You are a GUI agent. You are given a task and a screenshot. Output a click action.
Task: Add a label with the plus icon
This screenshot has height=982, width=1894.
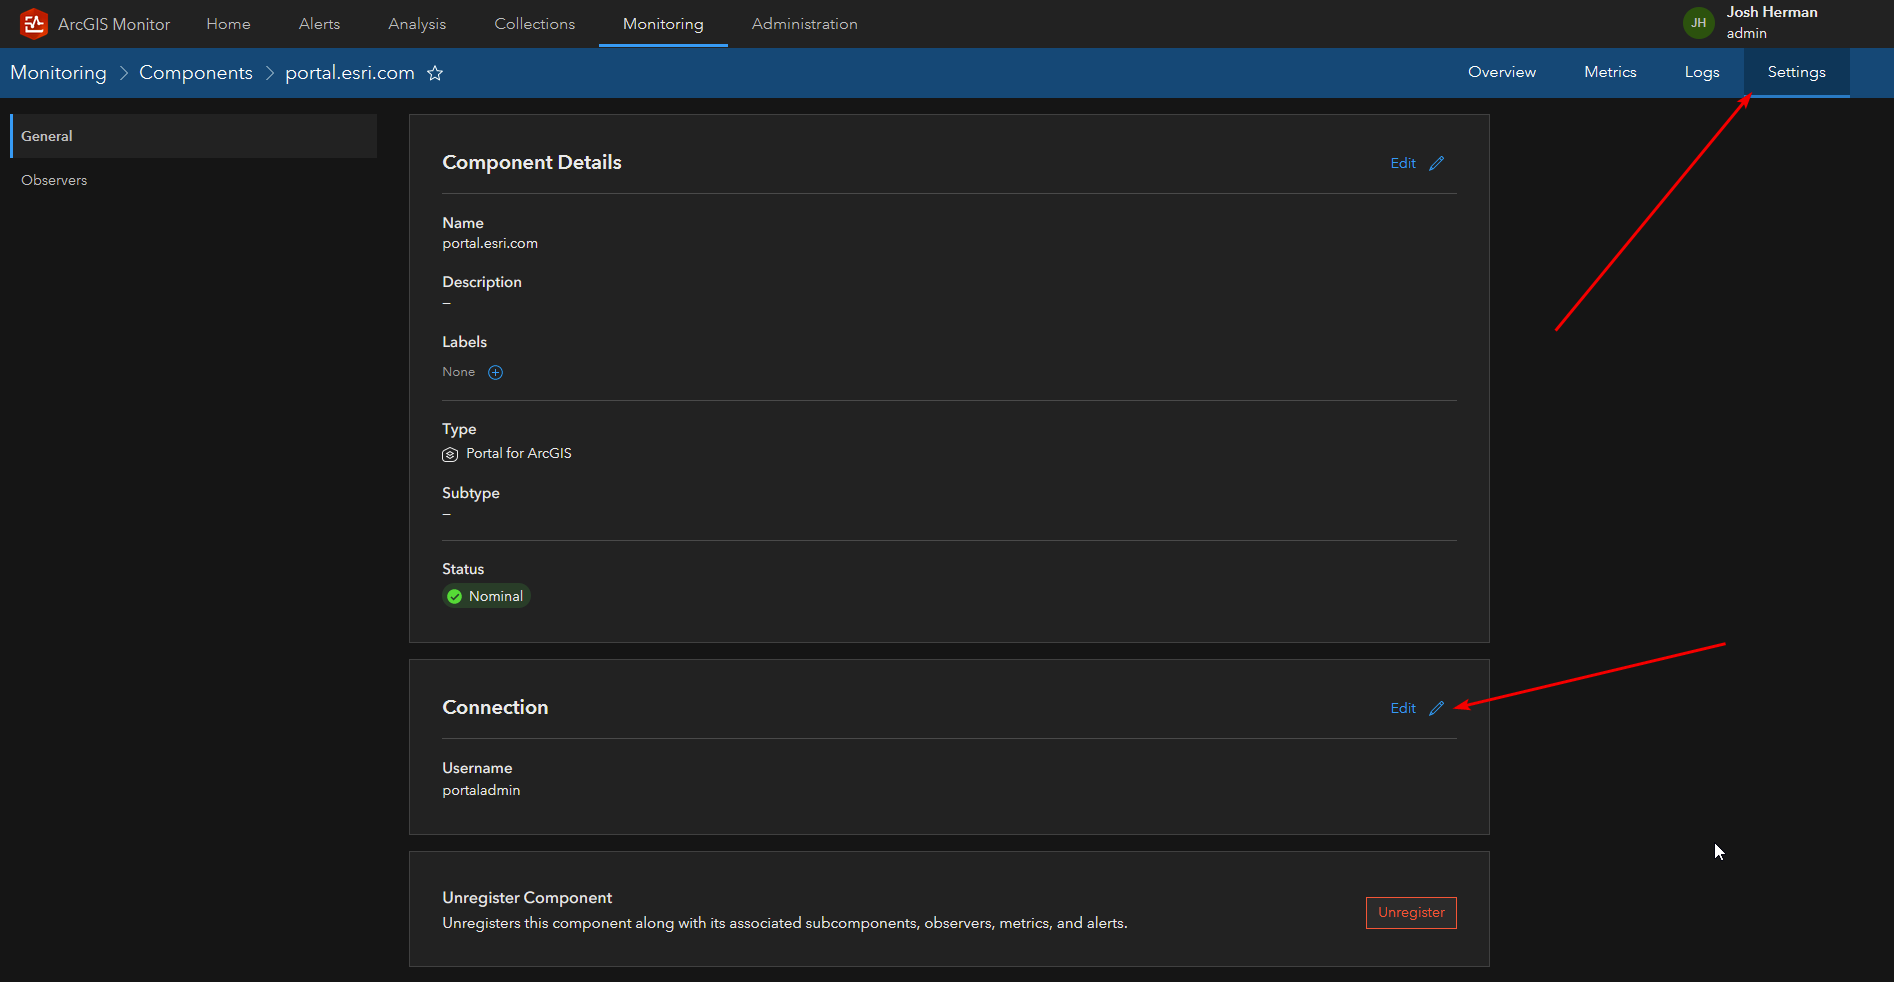pos(495,373)
